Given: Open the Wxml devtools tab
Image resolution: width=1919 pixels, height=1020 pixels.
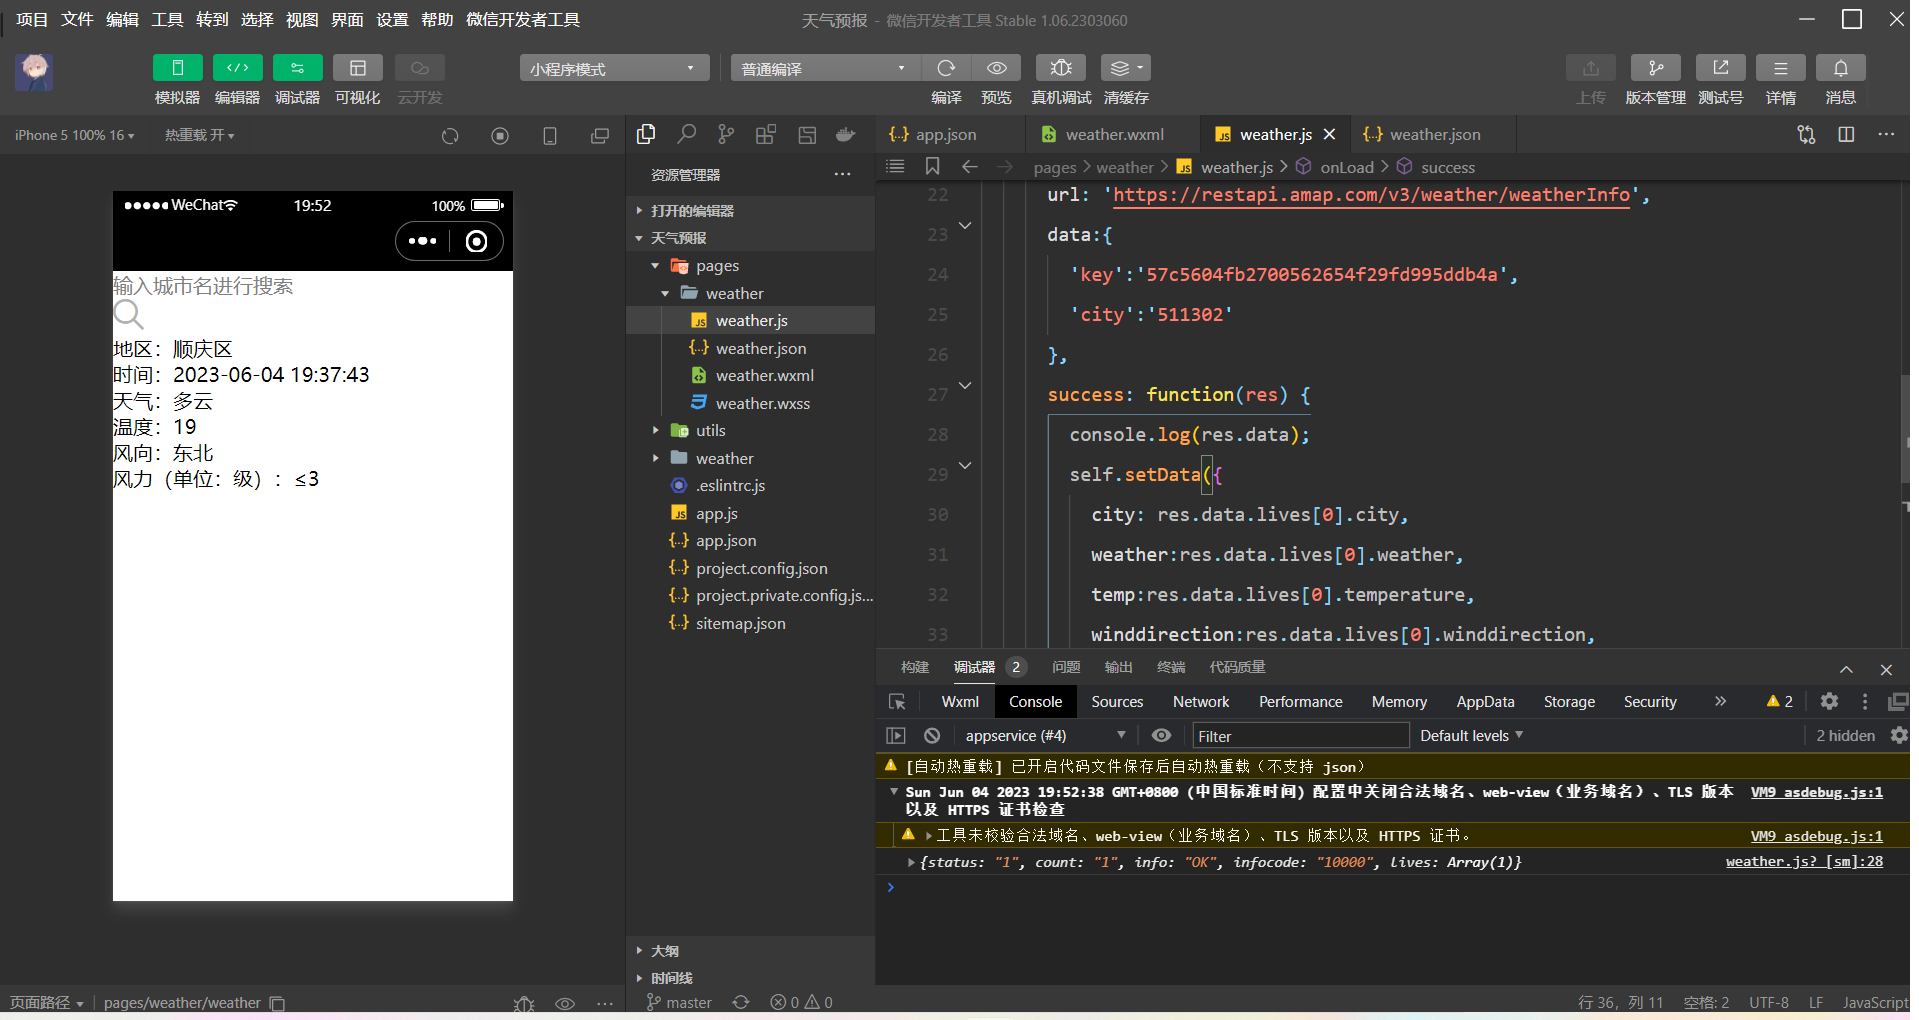Looking at the screenshot, I should [960, 702].
